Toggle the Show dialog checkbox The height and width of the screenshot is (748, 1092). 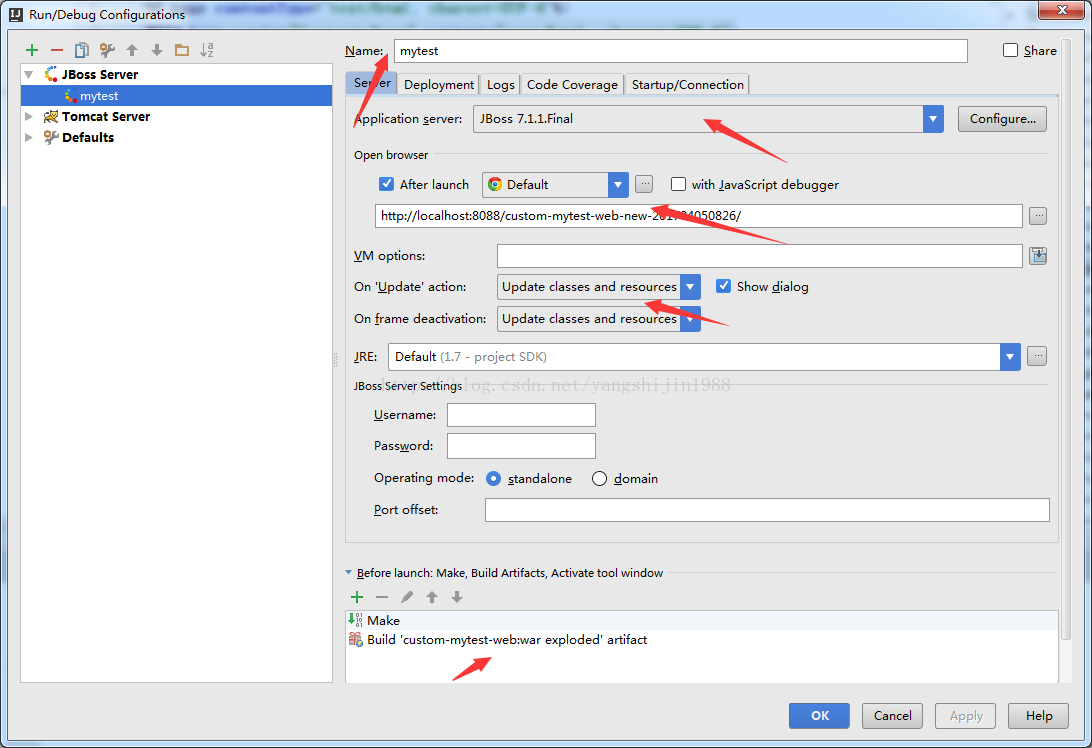pos(724,286)
